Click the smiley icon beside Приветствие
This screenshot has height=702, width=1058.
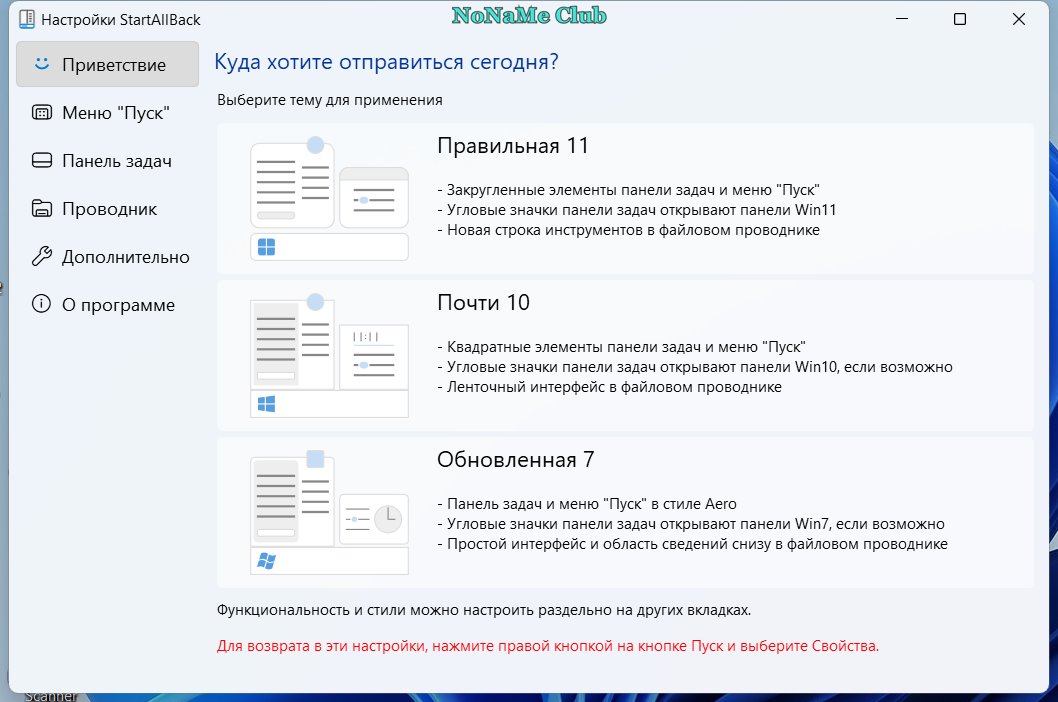(42, 64)
